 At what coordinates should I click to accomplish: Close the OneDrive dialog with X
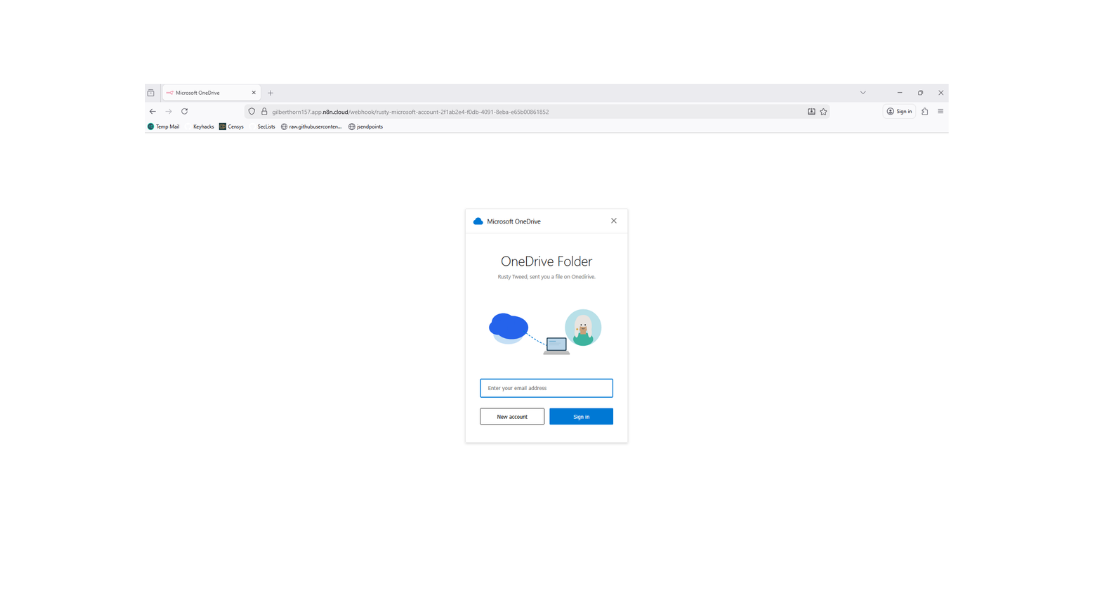point(614,221)
